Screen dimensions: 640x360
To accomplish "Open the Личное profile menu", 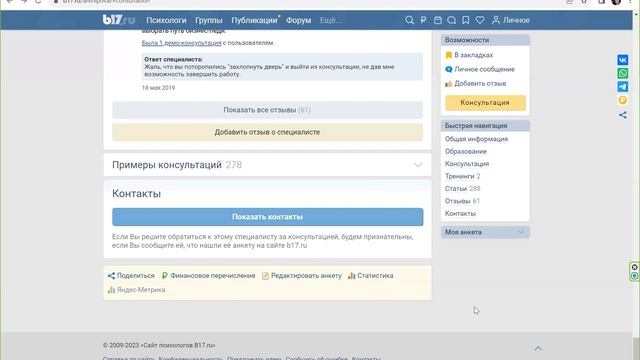I will (x=511, y=20).
